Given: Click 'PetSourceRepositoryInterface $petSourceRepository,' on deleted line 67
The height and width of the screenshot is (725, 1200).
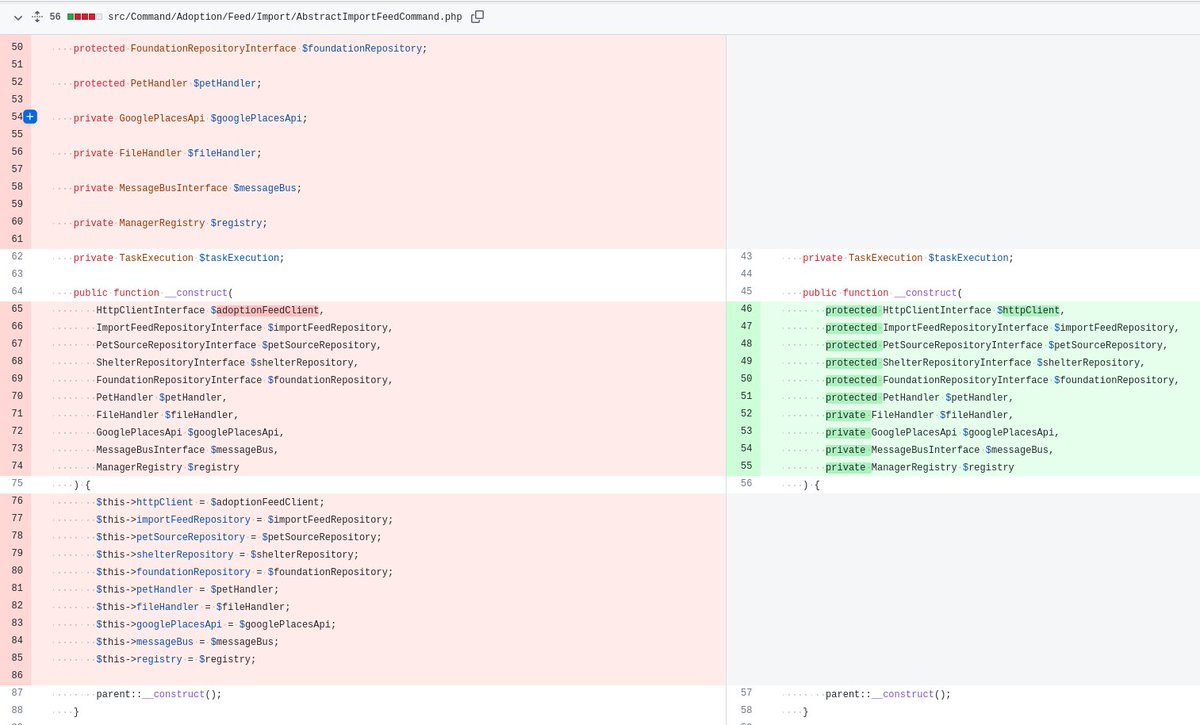Looking at the screenshot, I should click(x=239, y=345).
